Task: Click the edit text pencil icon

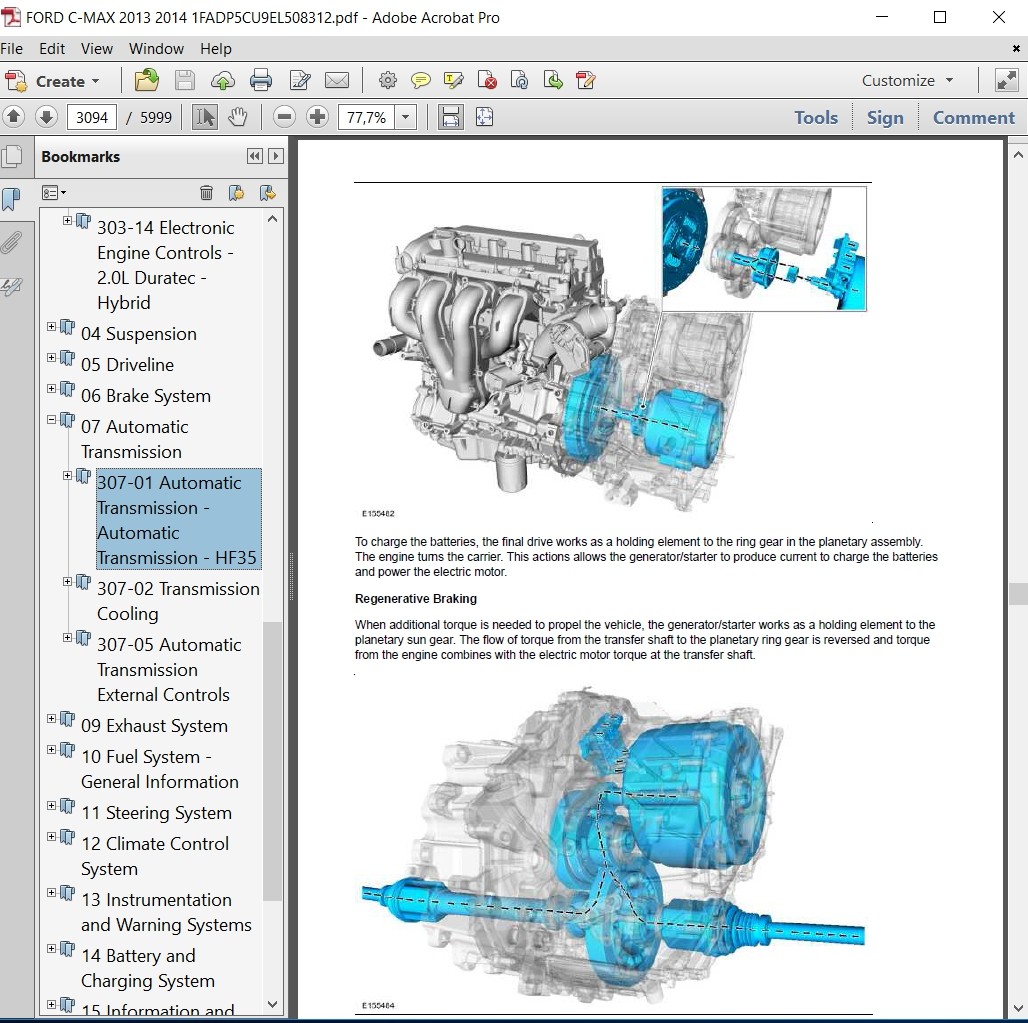Action: [300, 81]
